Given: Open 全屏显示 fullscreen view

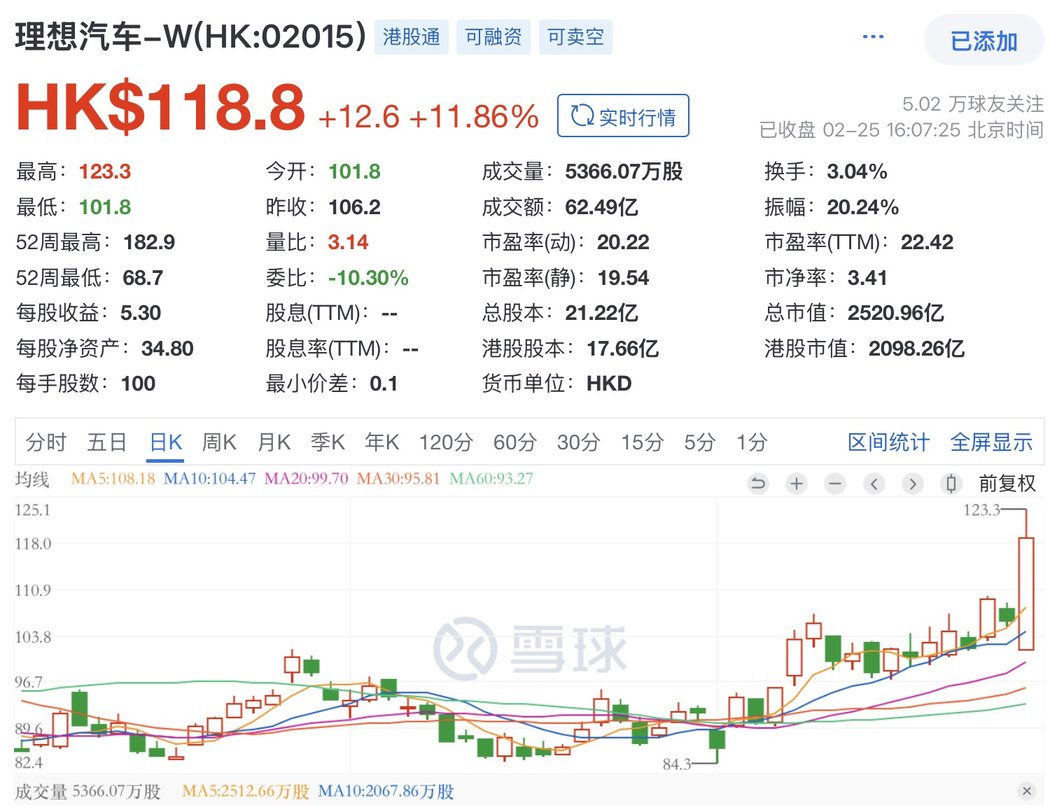Looking at the screenshot, I should pos(991,442).
